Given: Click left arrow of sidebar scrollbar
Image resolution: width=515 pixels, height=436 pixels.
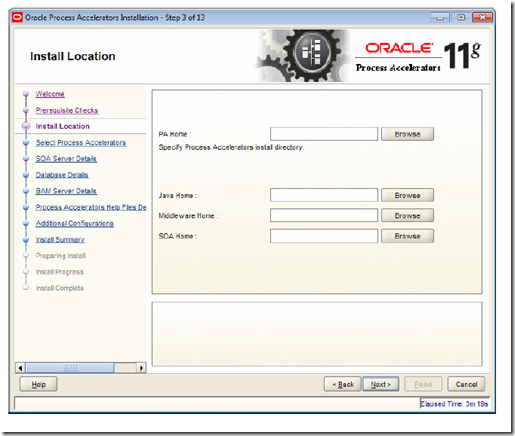Looking at the screenshot, I should tap(21, 368).
